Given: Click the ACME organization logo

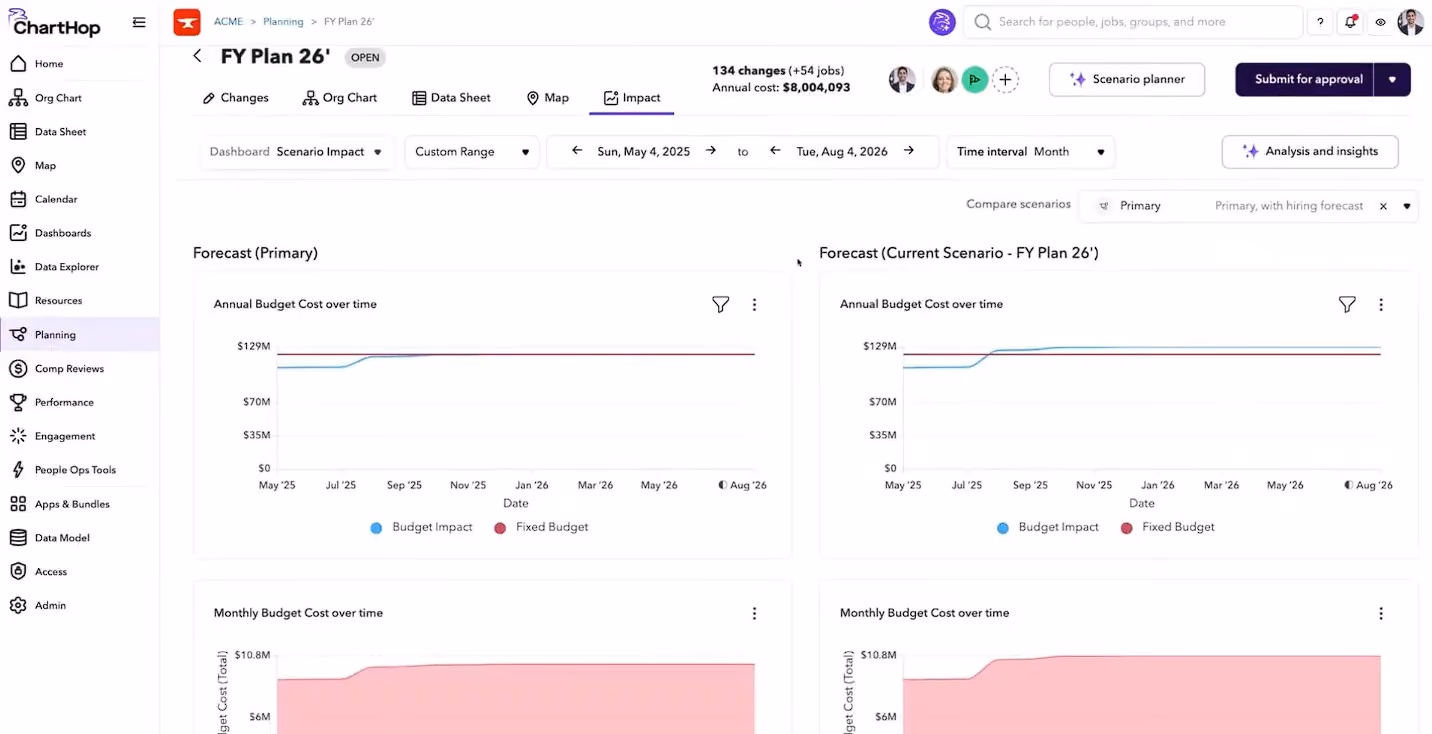Looking at the screenshot, I should (x=187, y=22).
